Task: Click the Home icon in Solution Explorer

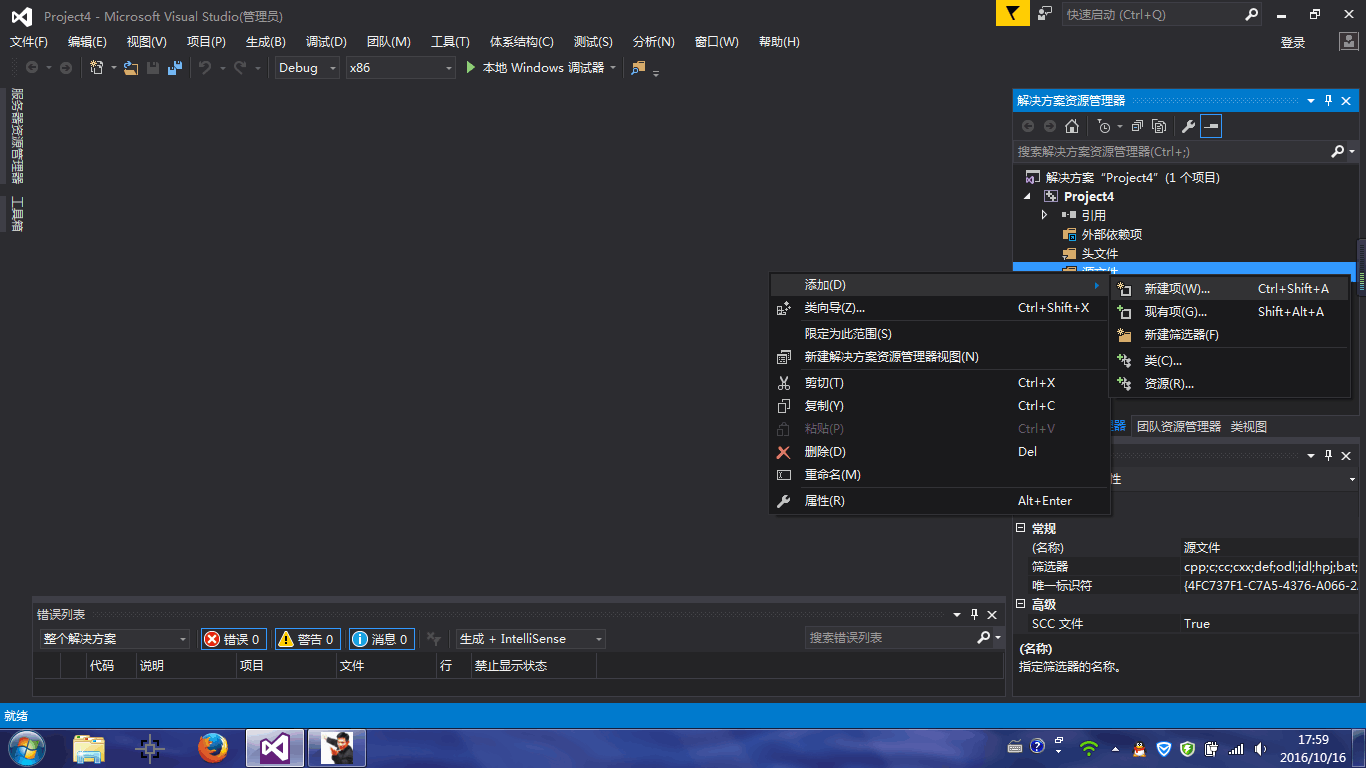Action: click(x=1072, y=126)
